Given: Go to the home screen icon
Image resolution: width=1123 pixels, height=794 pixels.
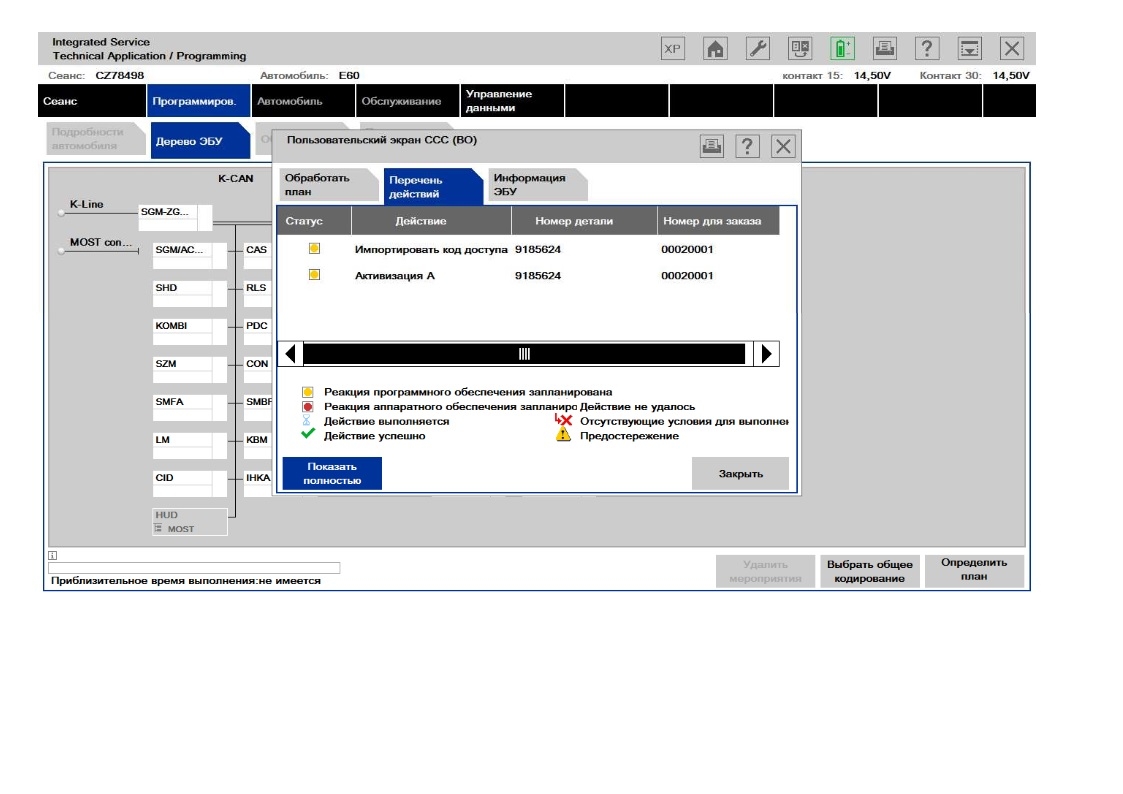Looking at the screenshot, I should click(715, 49).
